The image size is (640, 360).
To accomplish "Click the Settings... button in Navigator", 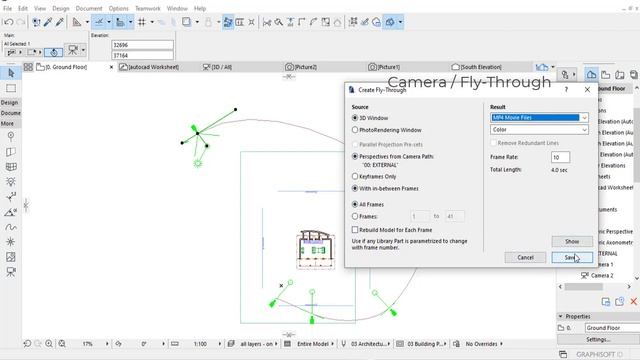I will click(x=598, y=339).
